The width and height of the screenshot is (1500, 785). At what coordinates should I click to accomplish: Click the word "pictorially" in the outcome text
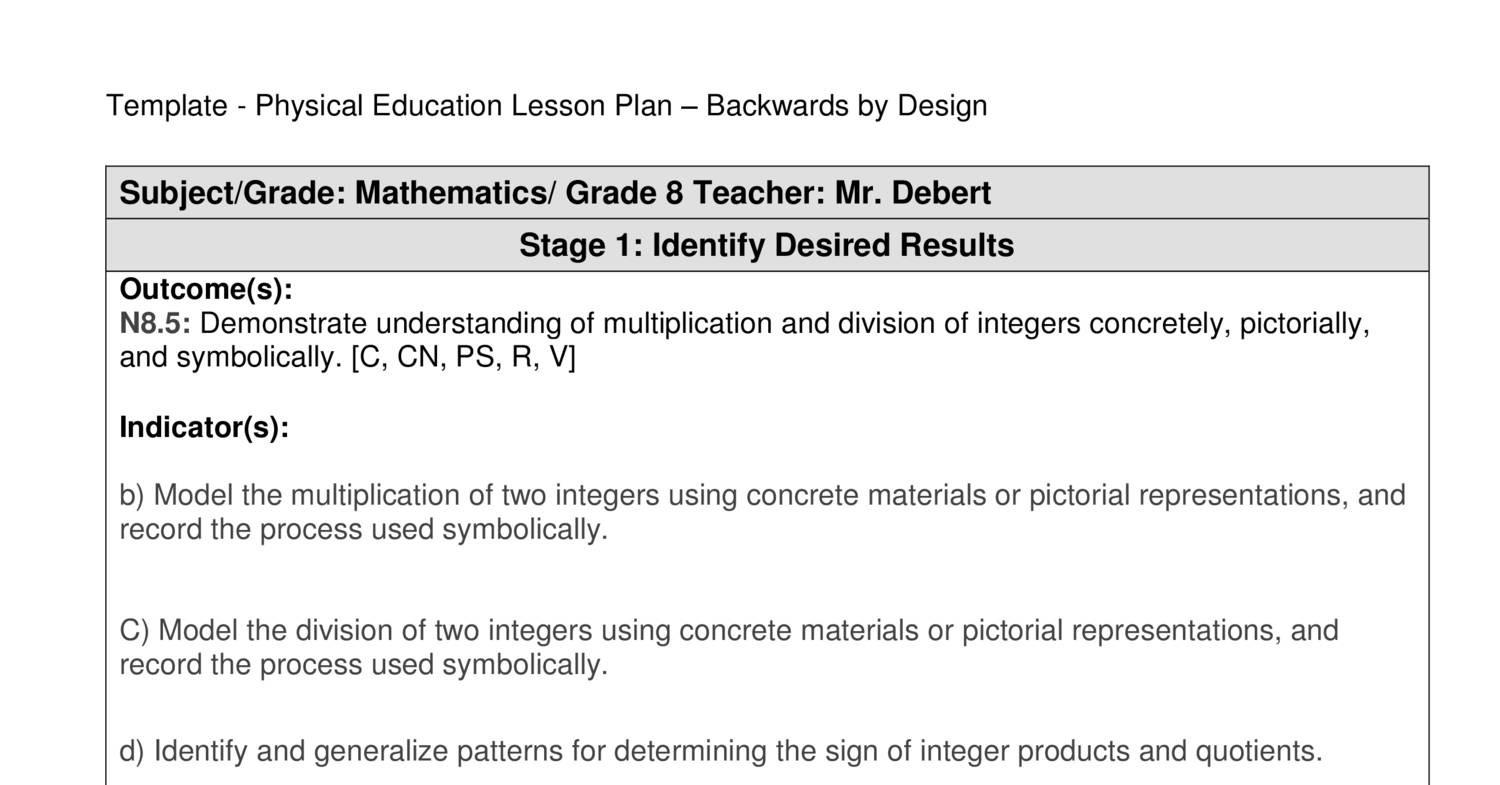[x=1300, y=324]
